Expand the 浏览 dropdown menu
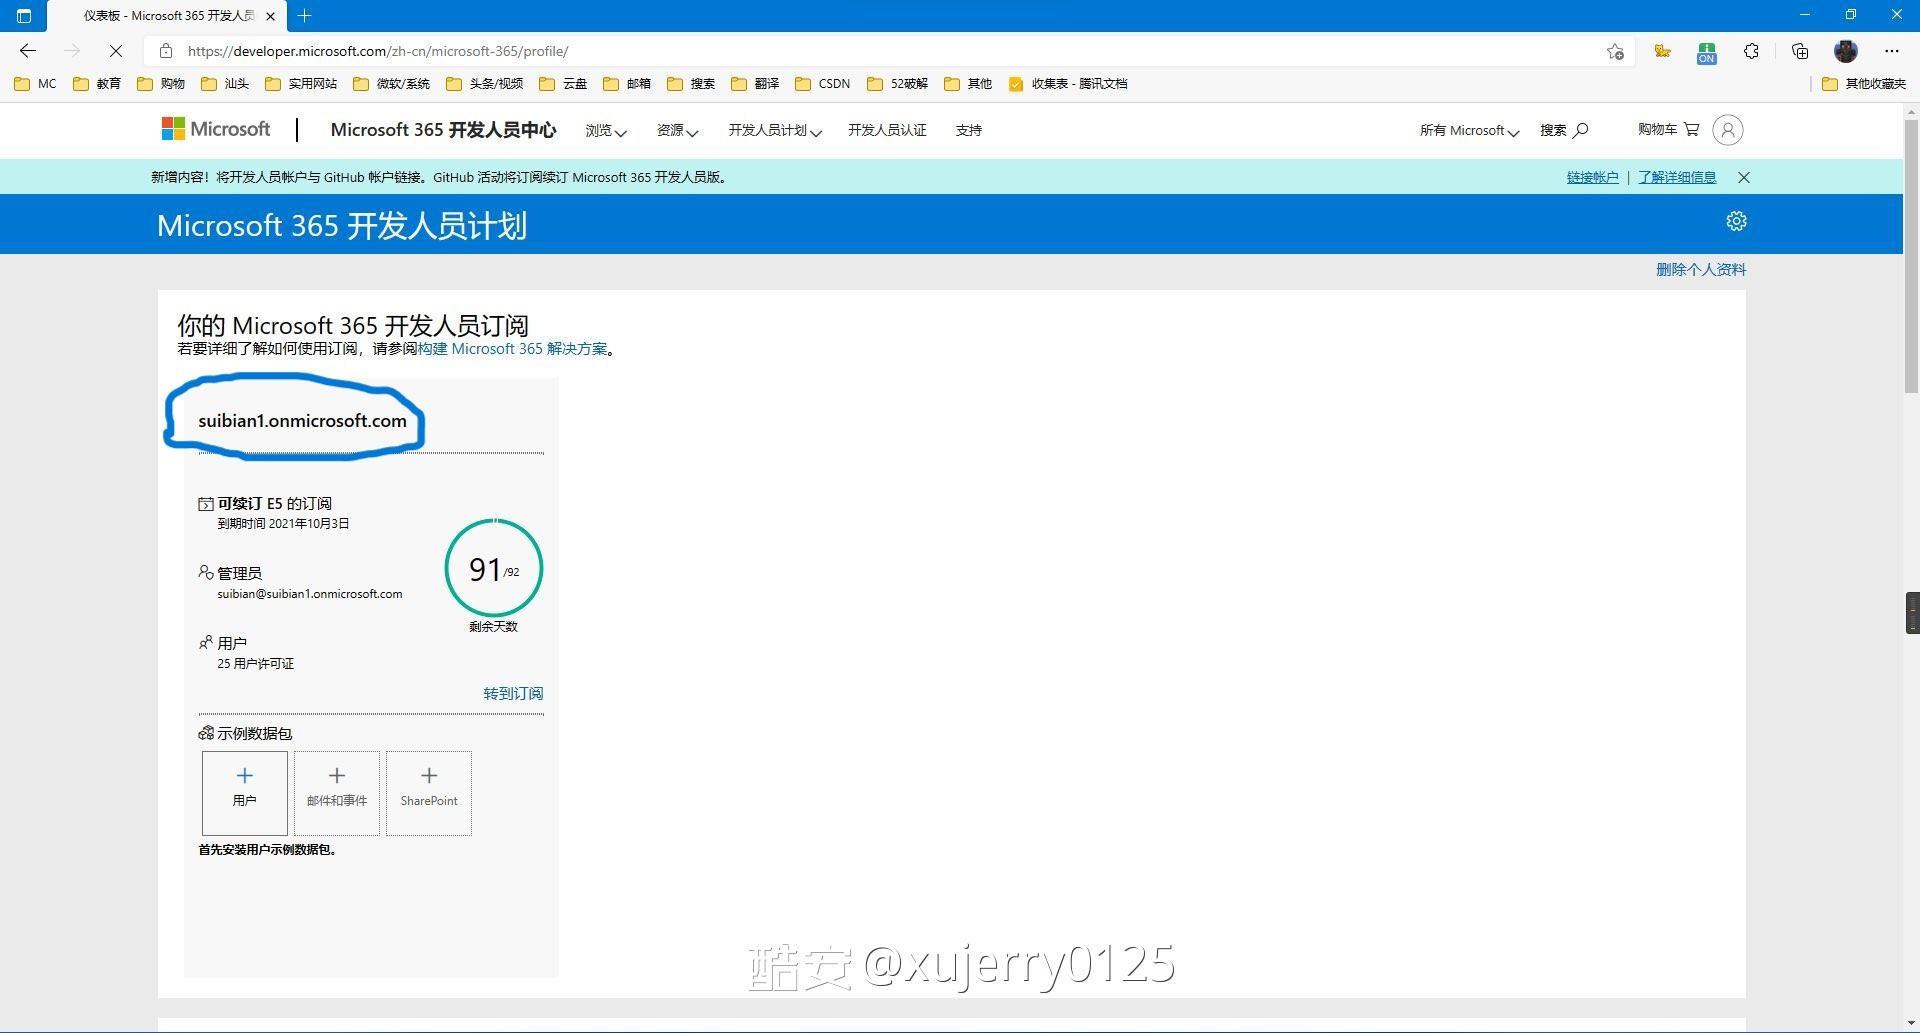The width and height of the screenshot is (1920, 1033). [x=605, y=130]
